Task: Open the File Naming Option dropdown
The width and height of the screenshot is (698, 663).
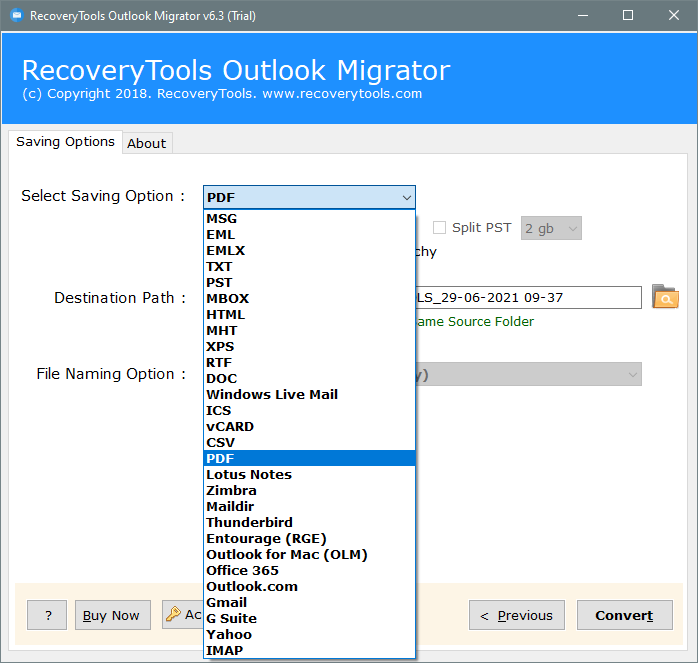Action: pyautogui.click(x=529, y=374)
